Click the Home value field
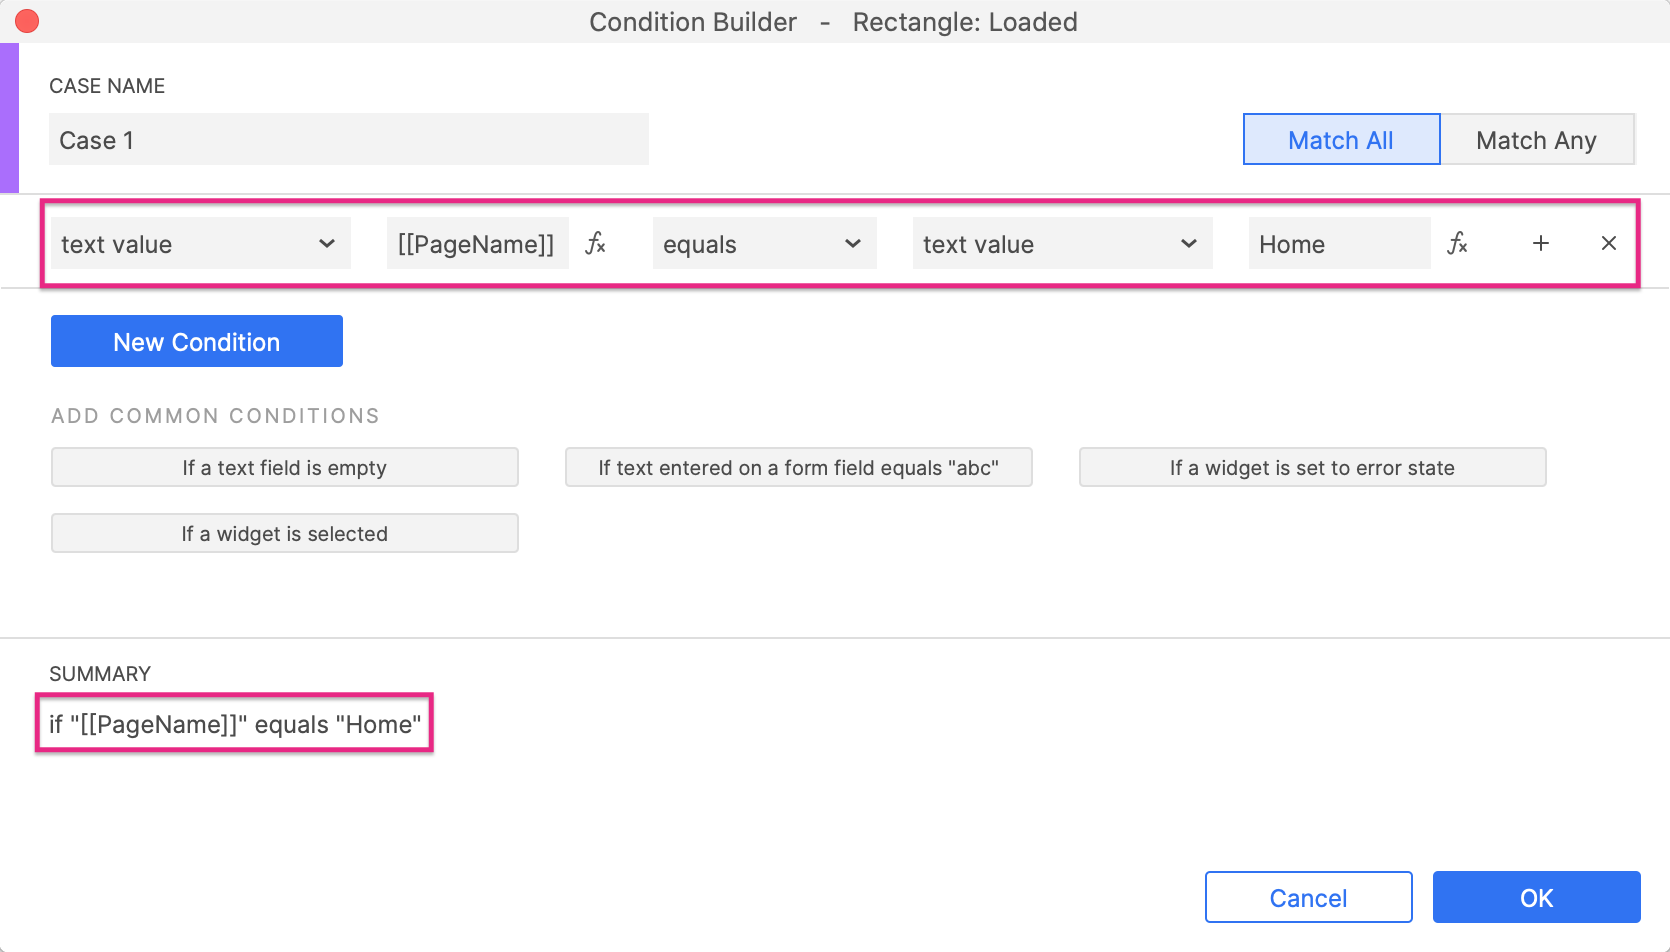Screen dimensions: 1670x952 pos(1340,243)
